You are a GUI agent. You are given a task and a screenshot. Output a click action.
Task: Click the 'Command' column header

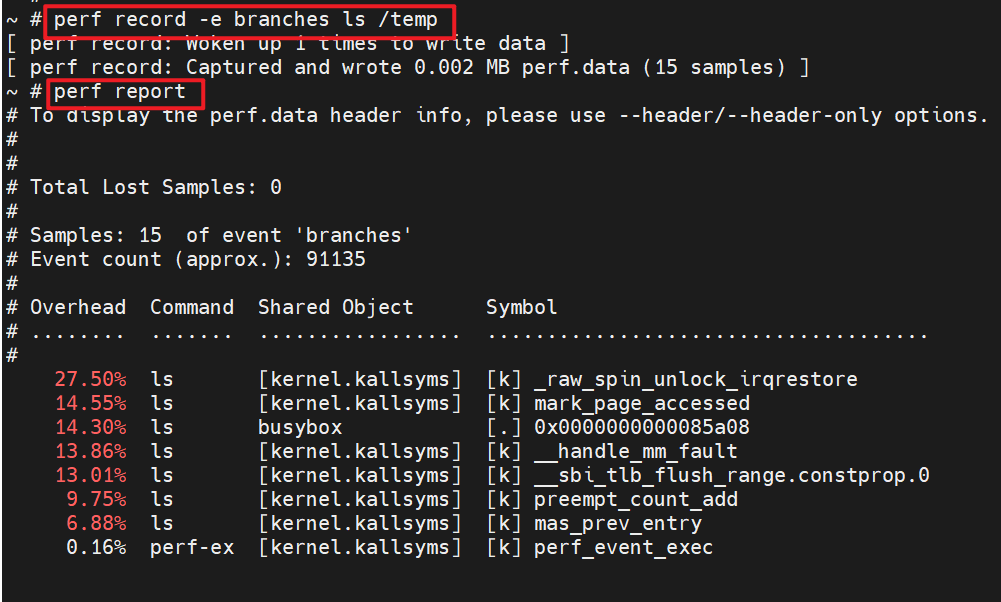[x=192, y=307]
